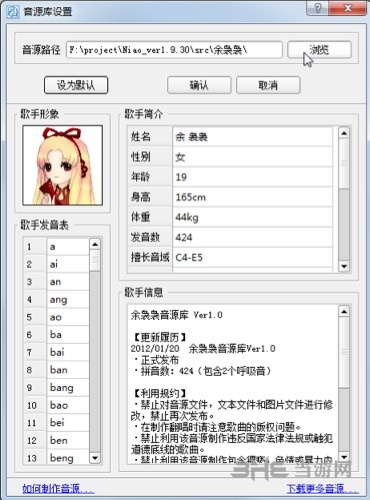Click the 音源路径 path input field
The width and height of the screenshot is (370, 500).
click(174, 50)
